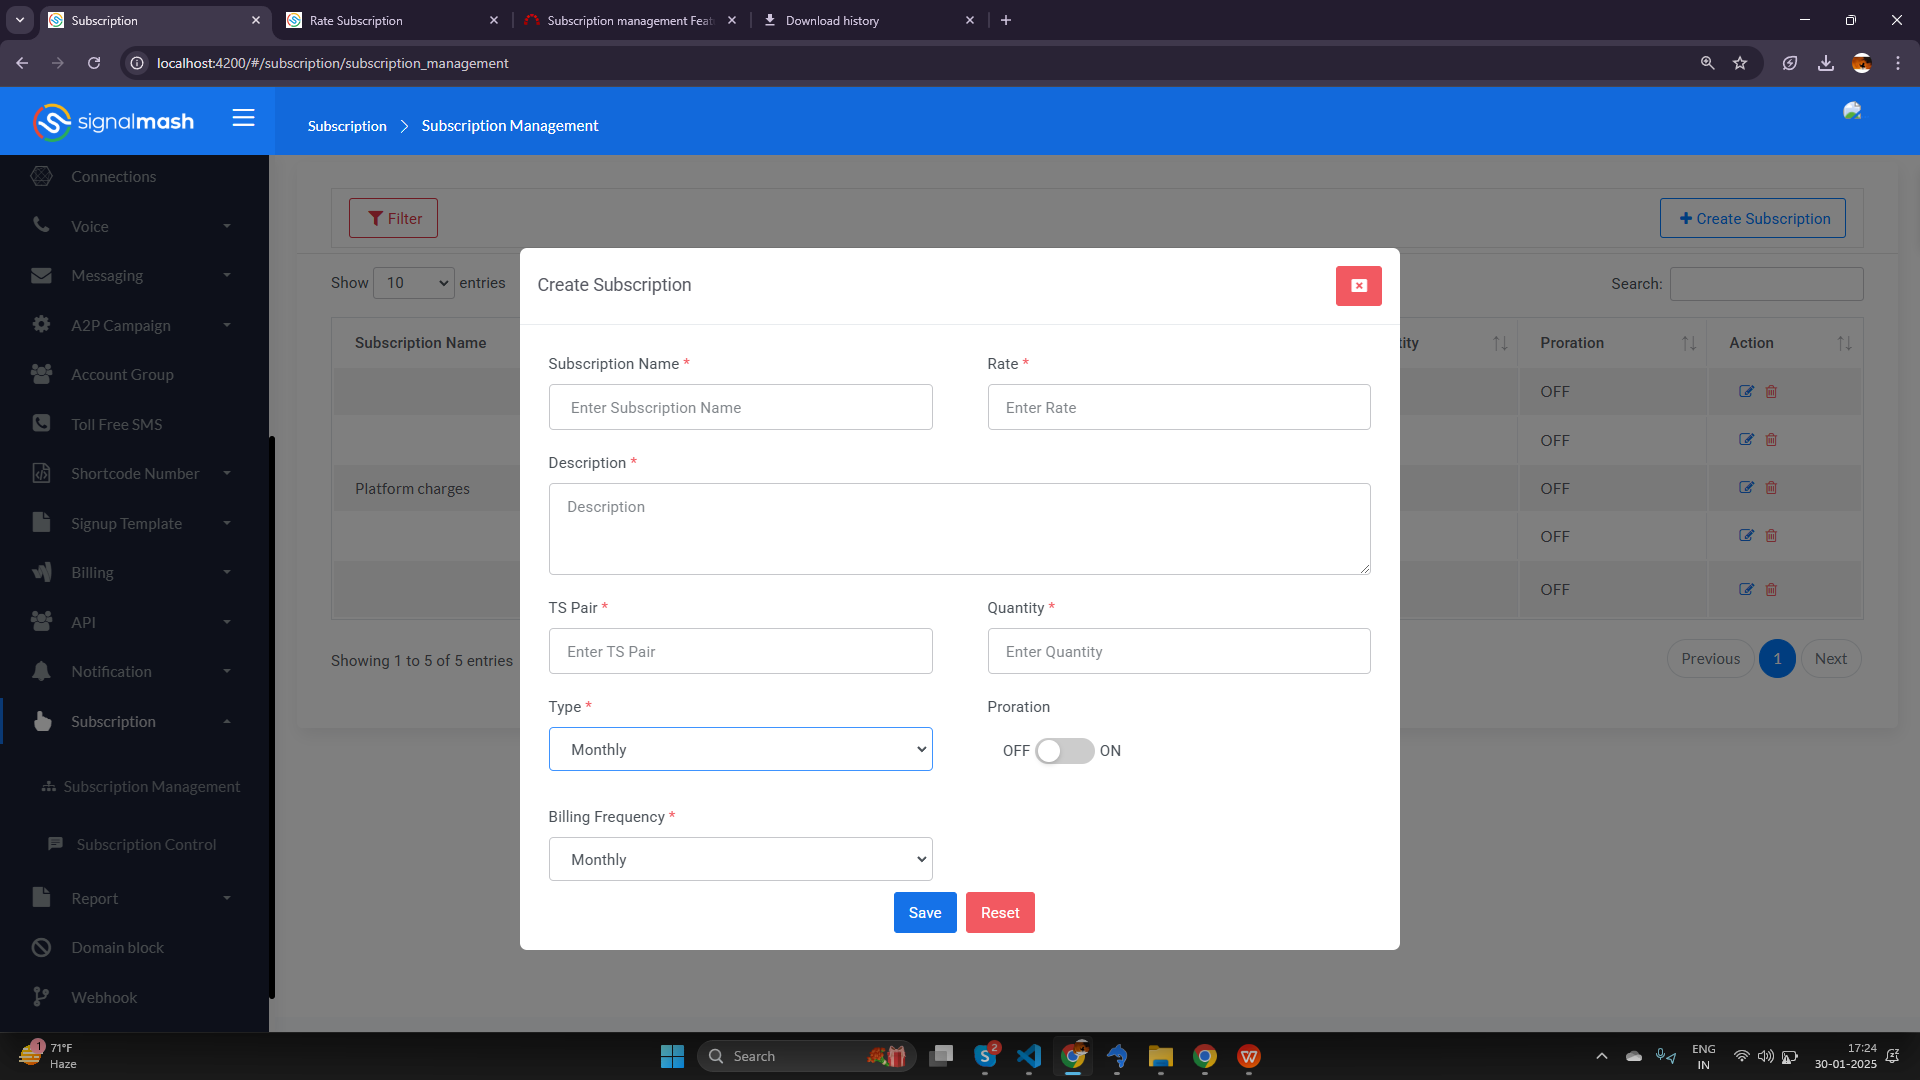Click the edit icon in first table row
Image resolution: width=1920 pixels, height=1080 pixels.
tap(1746, 391)
